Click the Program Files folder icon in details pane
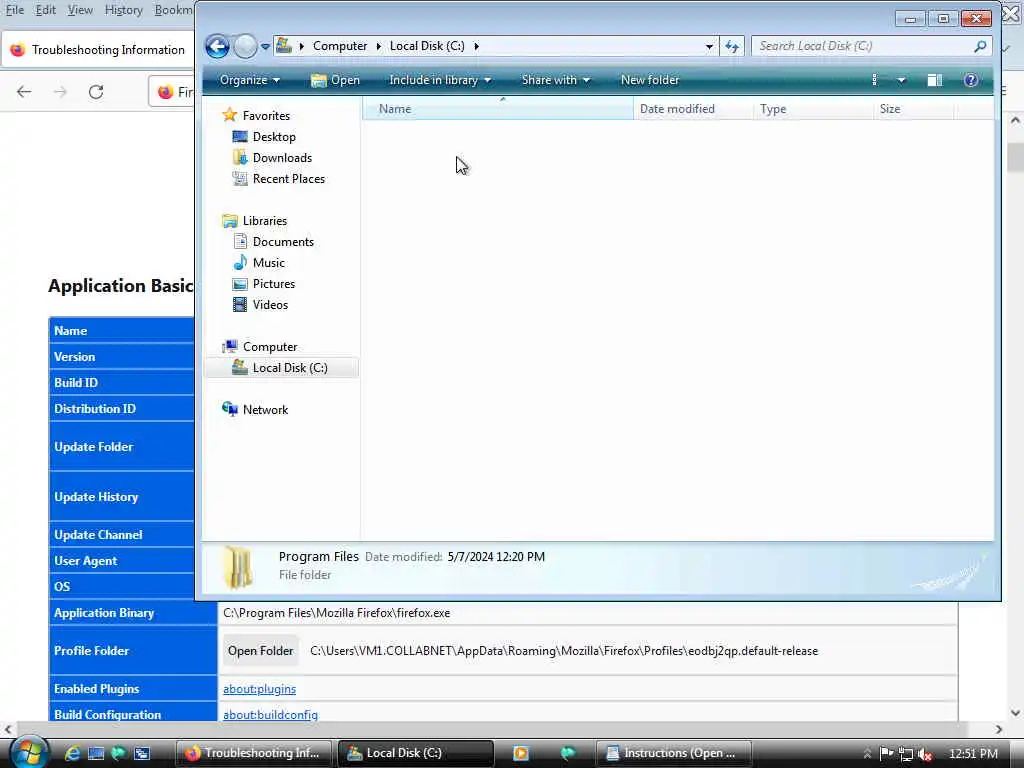The image size is (1024, 768). [x=237, y=567]
